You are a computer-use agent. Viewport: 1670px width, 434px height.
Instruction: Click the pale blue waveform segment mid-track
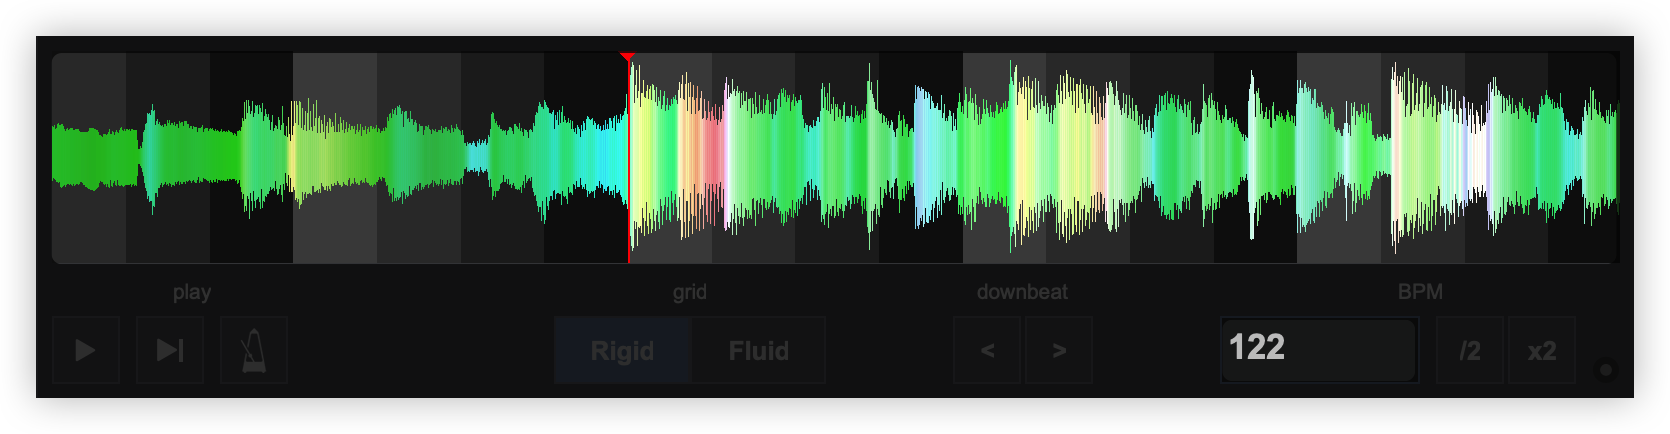coord(925,155)
